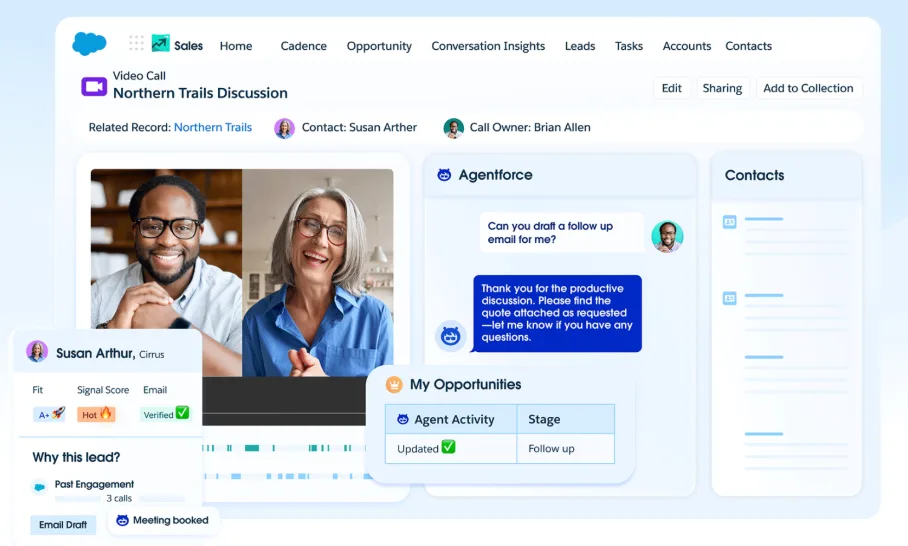Click the Stage column header
The width and height of the screenshot is (908, 546).
(565, 419)
